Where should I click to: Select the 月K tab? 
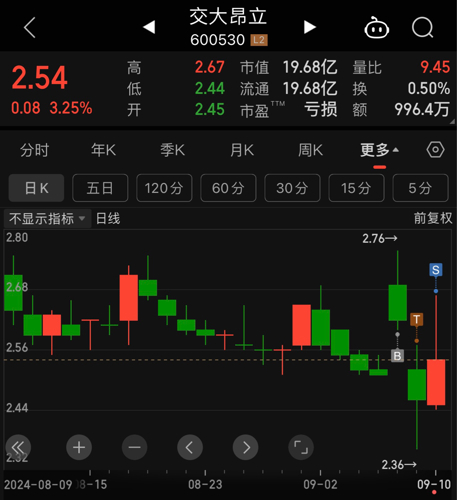click(x=242, y=150)
